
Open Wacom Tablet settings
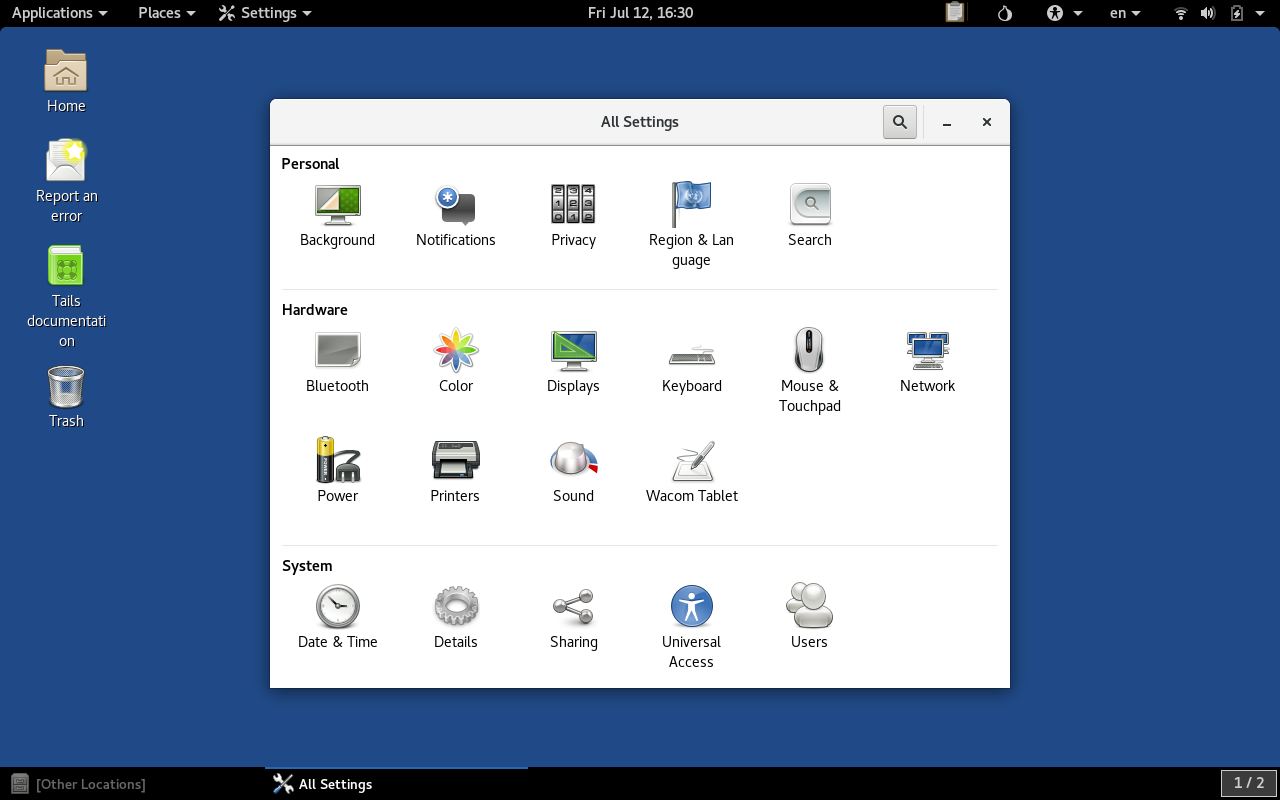tap(691, 471)
